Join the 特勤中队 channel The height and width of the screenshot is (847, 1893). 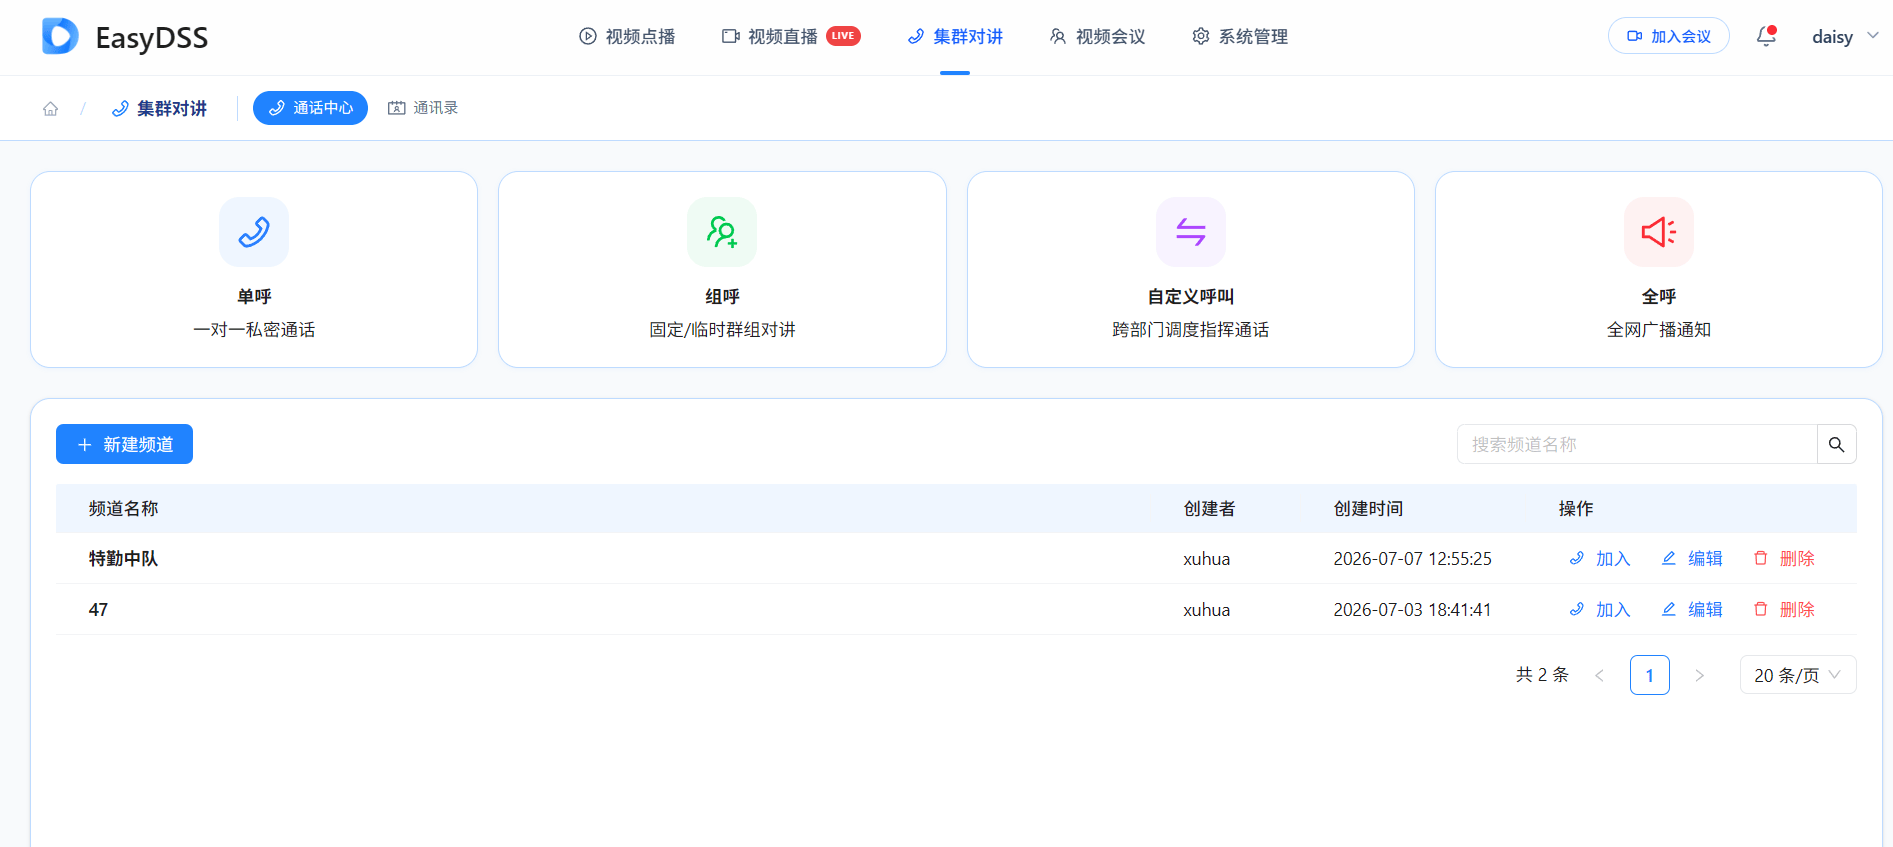pyautogui.click(x=1600, y=558)
